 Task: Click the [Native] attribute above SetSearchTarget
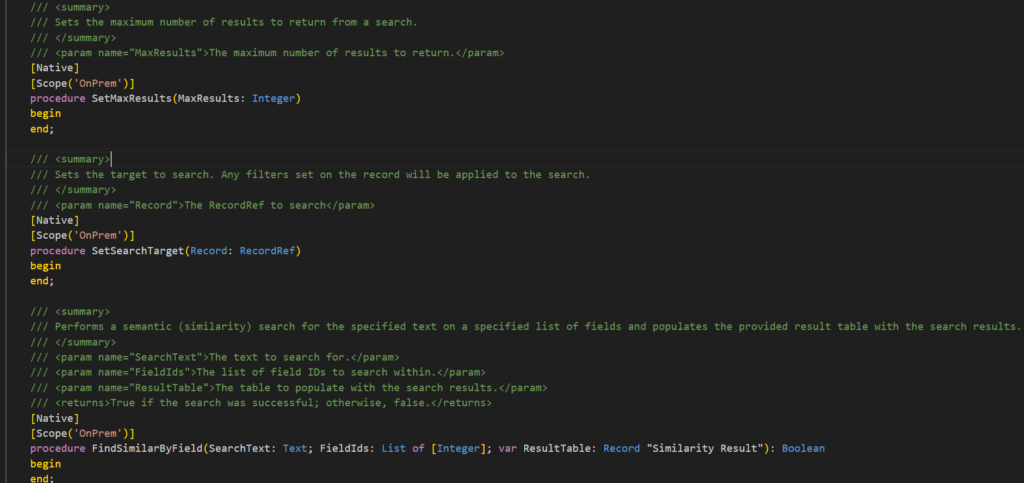[x=49, y=220]
